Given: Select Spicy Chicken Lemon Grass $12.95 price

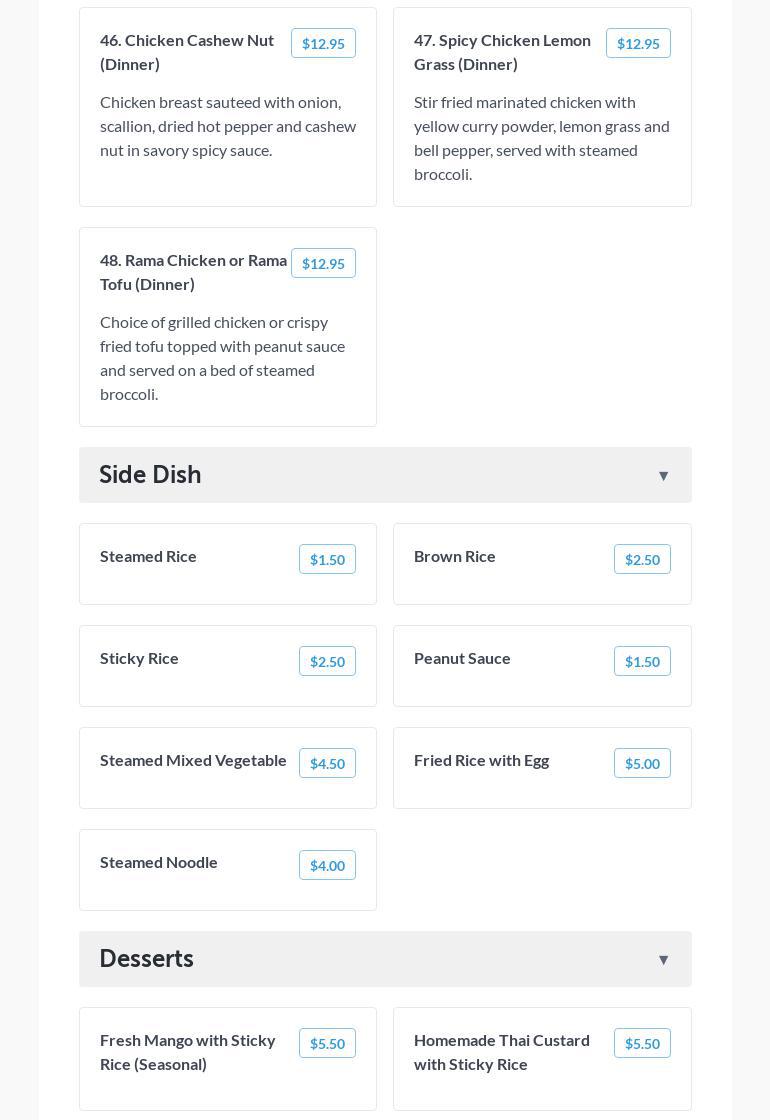Looking at the screenshot, I should click(x=638, y=44).
